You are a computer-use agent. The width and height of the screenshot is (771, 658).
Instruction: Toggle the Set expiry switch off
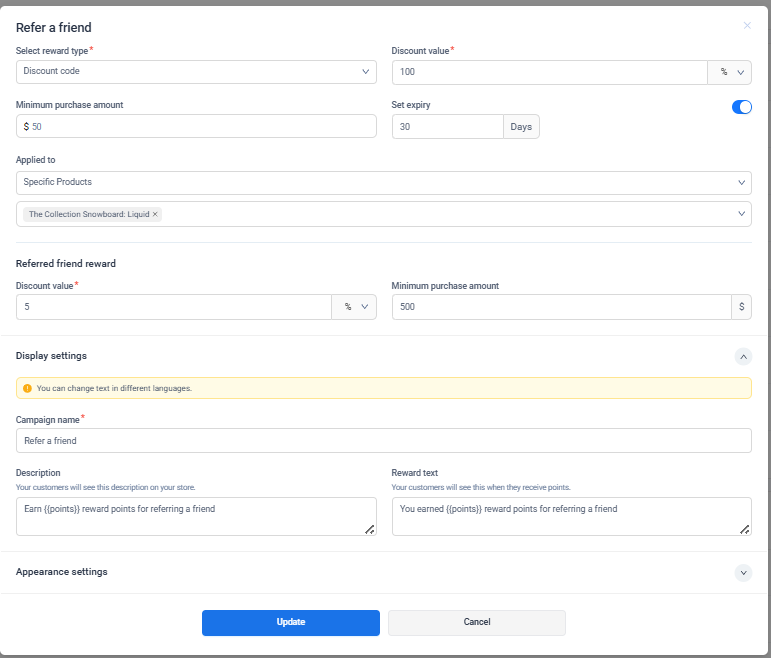point(741,107)
